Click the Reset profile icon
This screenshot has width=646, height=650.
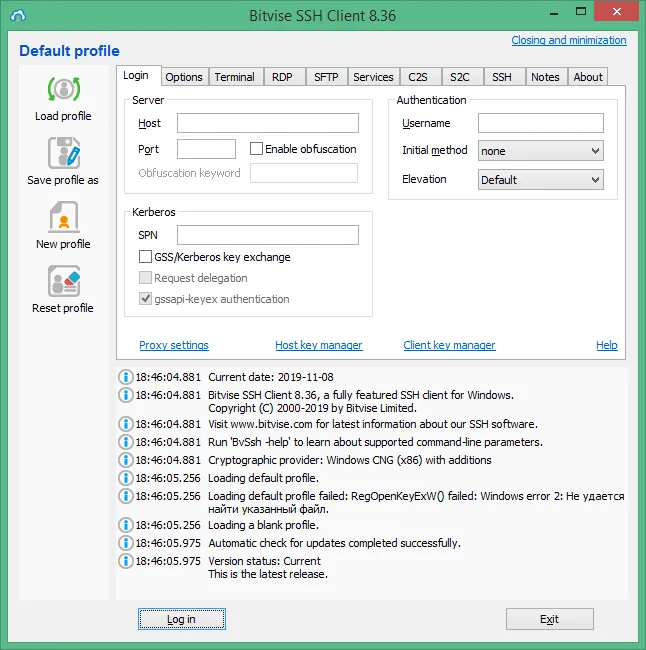click(x=64, y=281)
